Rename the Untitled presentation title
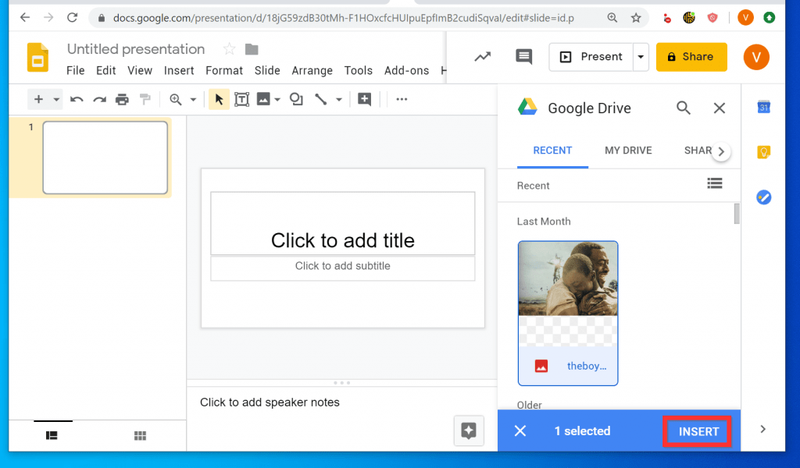Screen dimensions: 800x468 click(136, 49)
